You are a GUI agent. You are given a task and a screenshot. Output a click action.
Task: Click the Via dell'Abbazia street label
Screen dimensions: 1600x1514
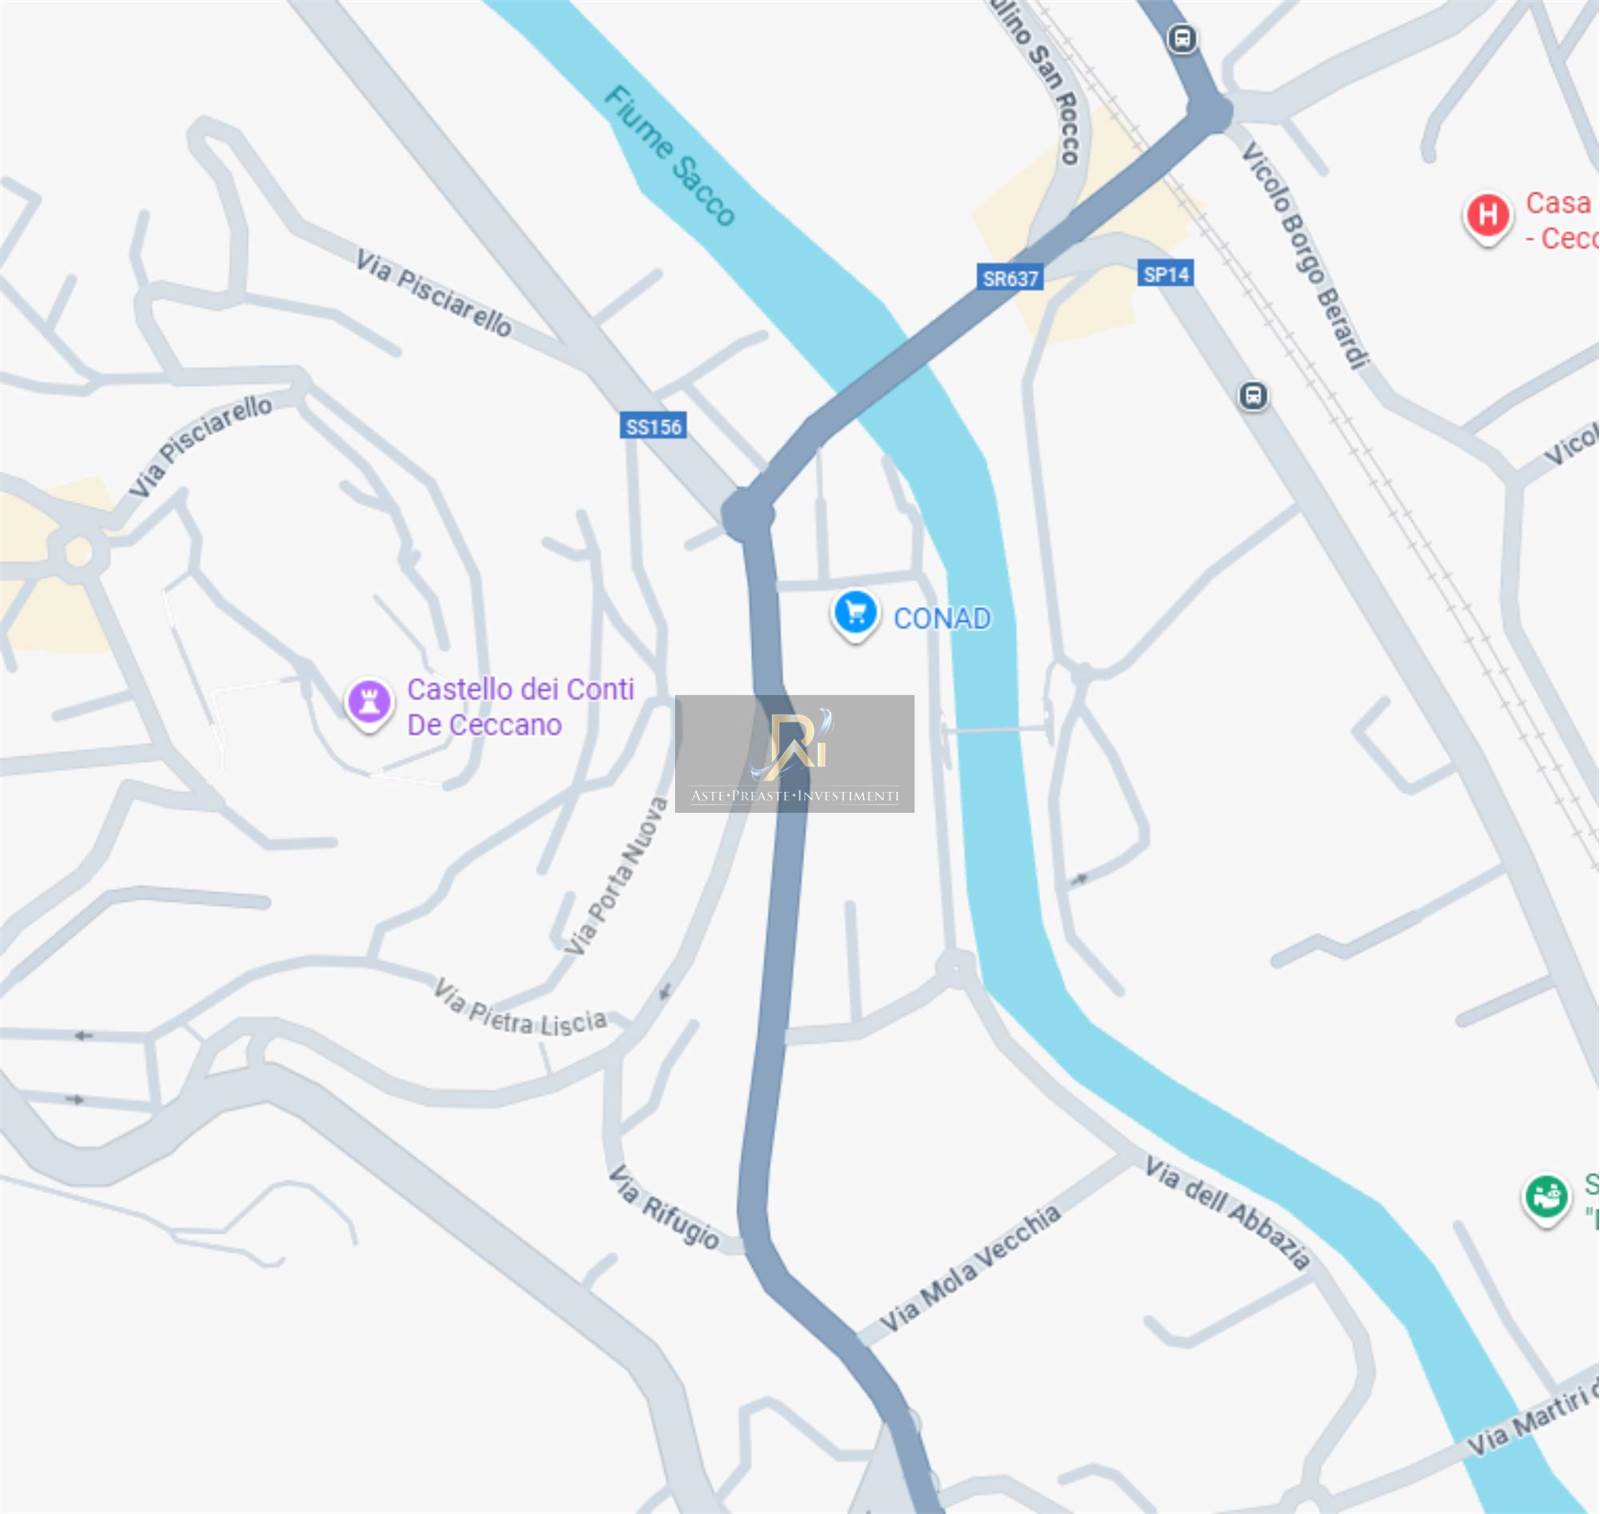click(x=1227, y=1213)
